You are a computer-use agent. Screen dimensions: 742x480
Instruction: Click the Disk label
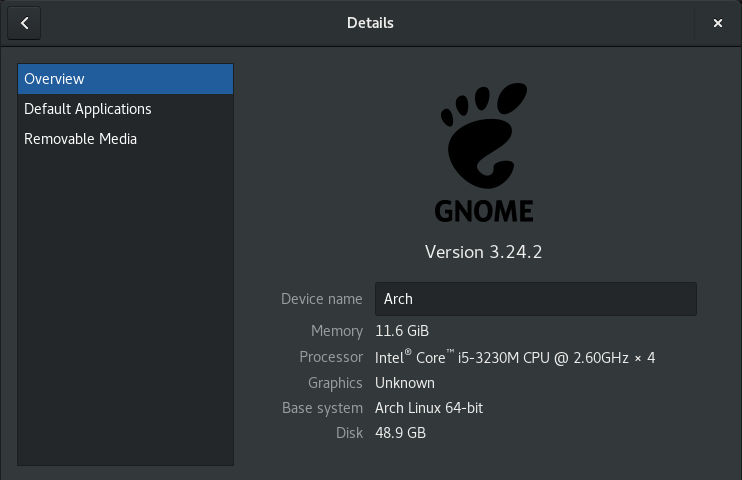pos(349,433)
